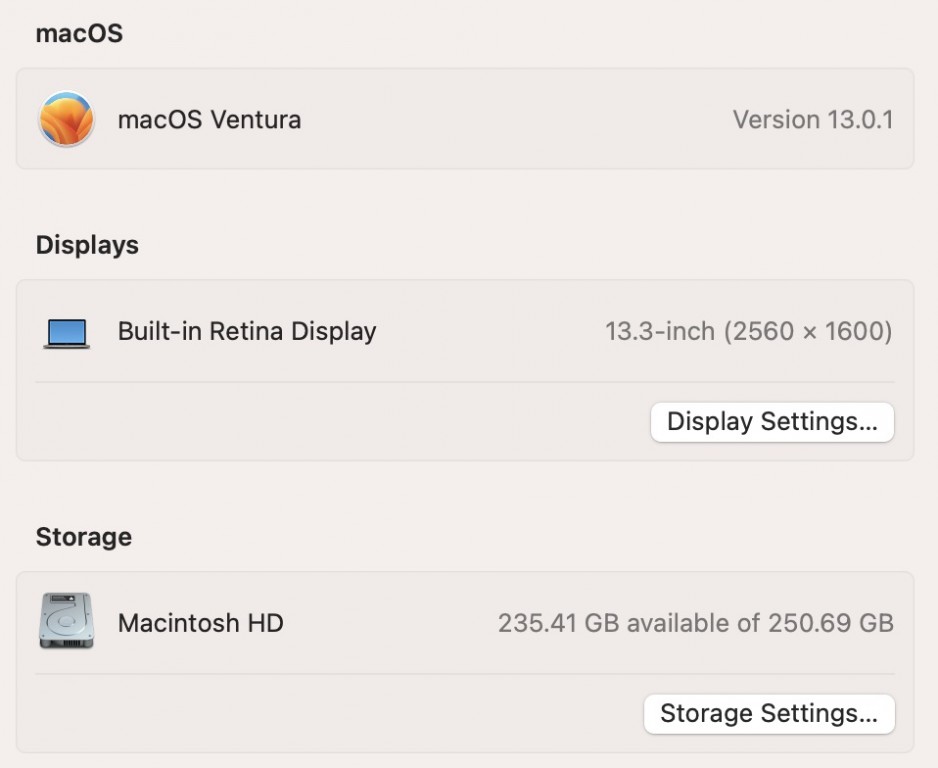
Task: Click the divider line in Displays panel
Action: (464, 382)
